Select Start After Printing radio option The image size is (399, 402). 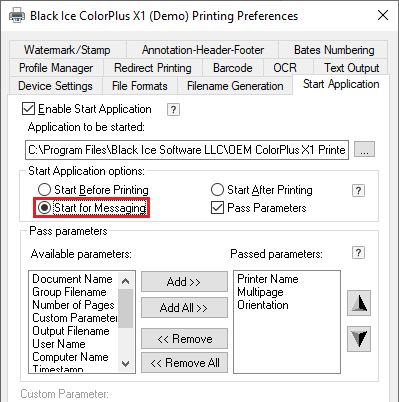tap(217, 190)
